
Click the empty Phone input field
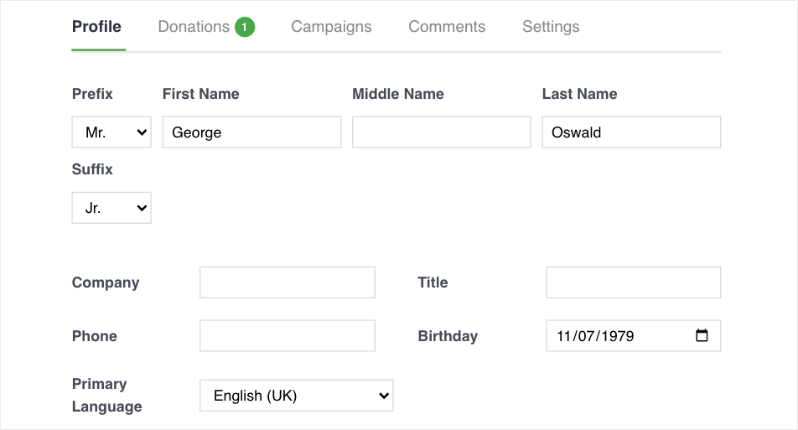coord(287,336)
